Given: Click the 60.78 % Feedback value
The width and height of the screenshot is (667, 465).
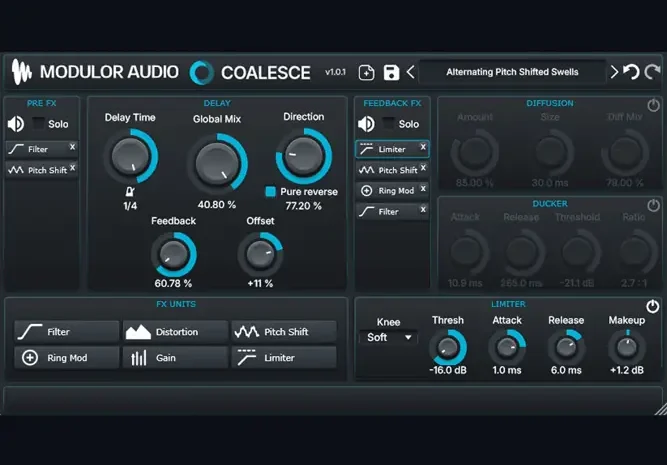Looking at the screenshot, I should (x=173, y=283).
